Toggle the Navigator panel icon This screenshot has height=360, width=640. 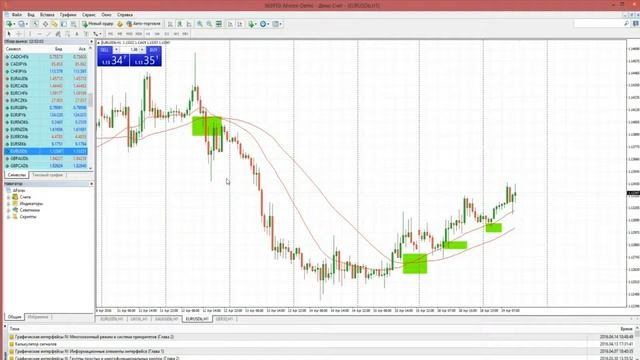pos(54,24)
